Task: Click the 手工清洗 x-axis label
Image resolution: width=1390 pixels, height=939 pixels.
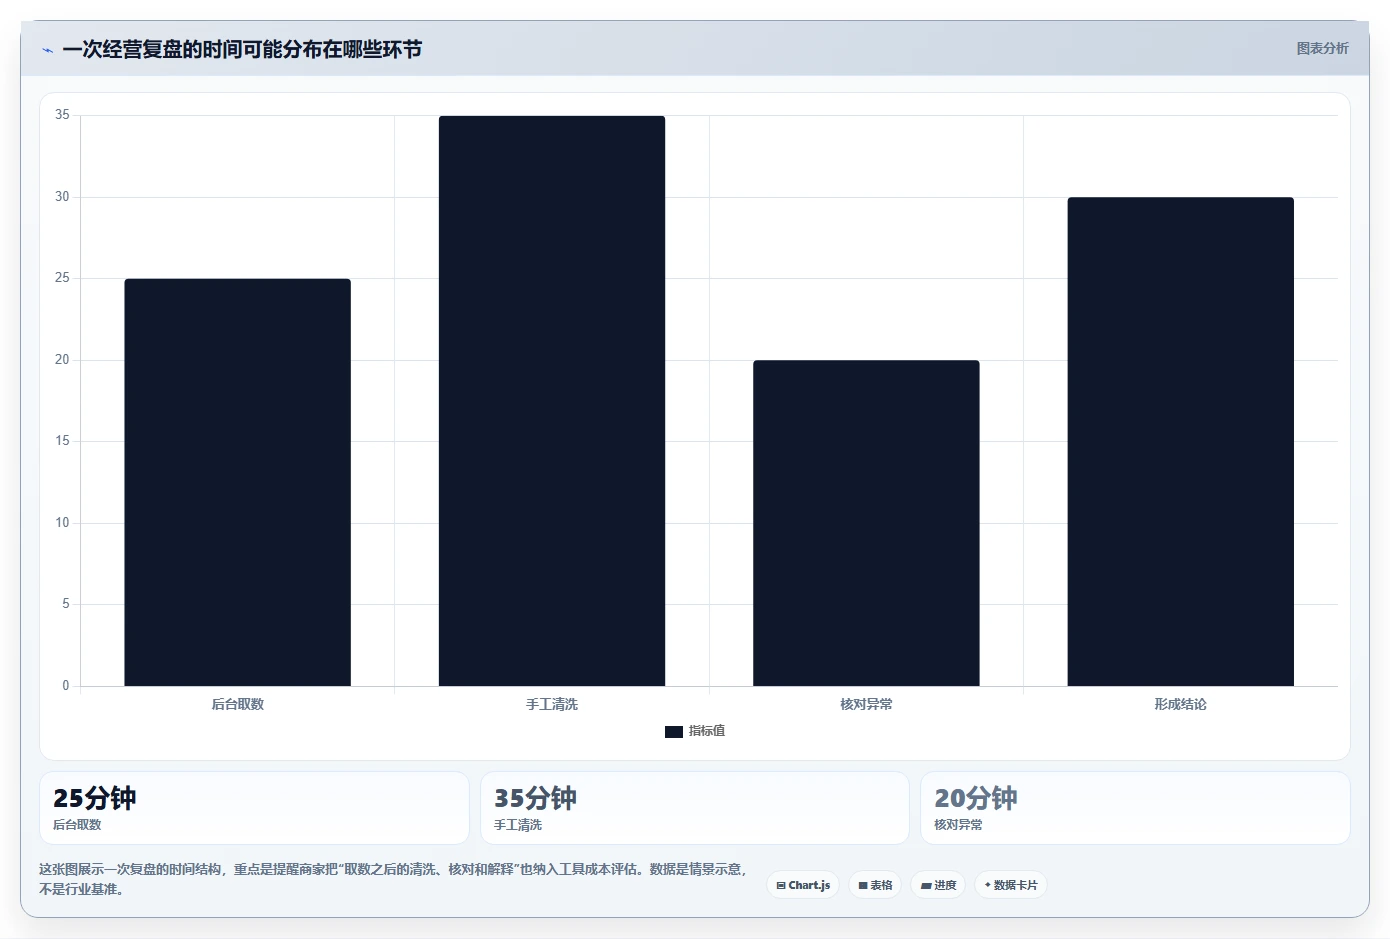Action: click(x=552, y=704)
